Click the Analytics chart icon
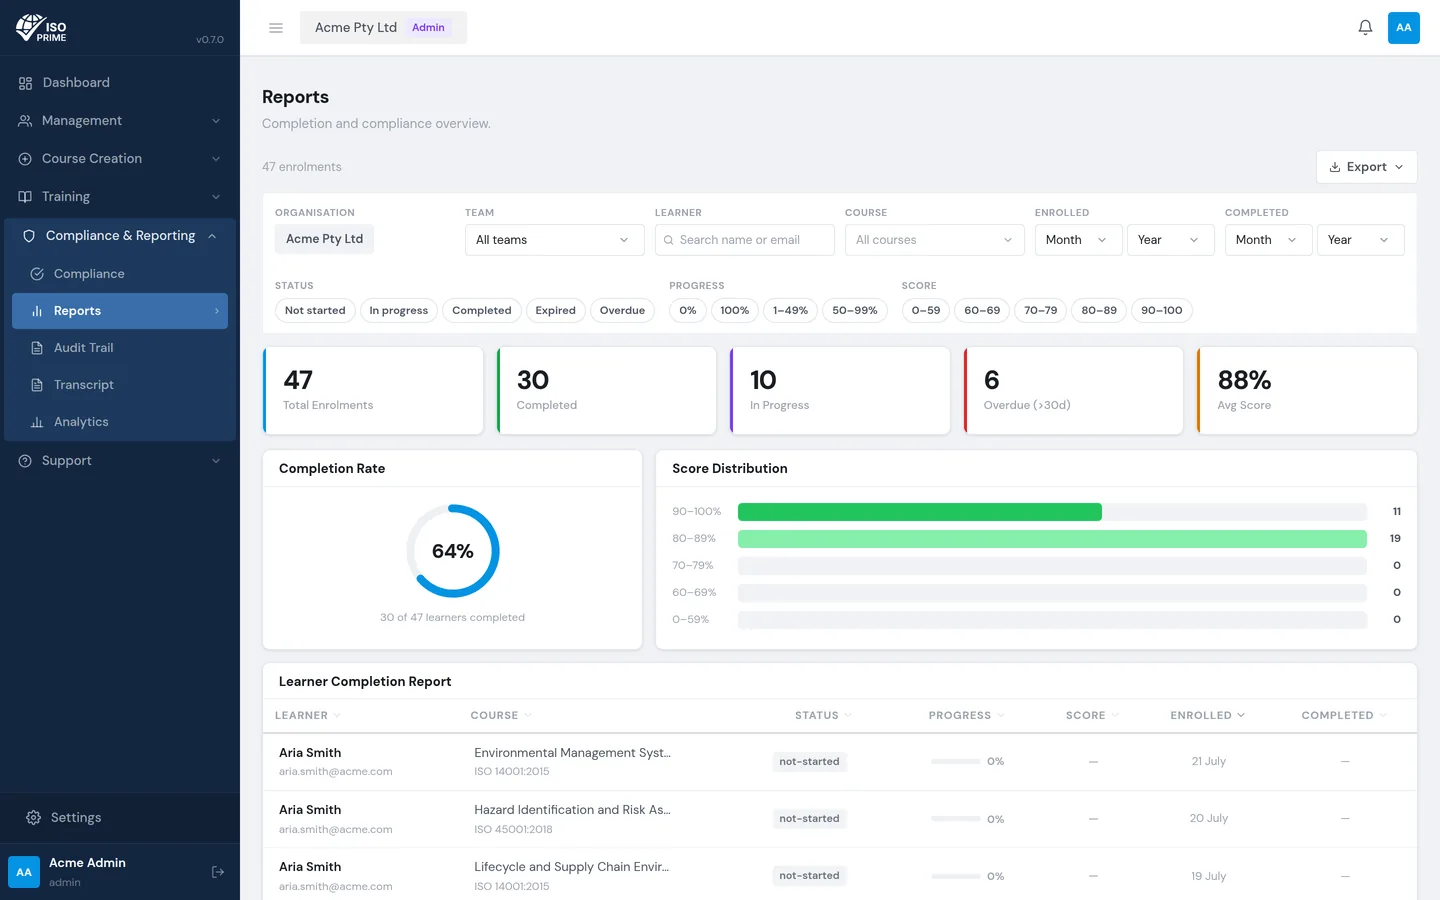1440x900 pixels. pos(37,422)
